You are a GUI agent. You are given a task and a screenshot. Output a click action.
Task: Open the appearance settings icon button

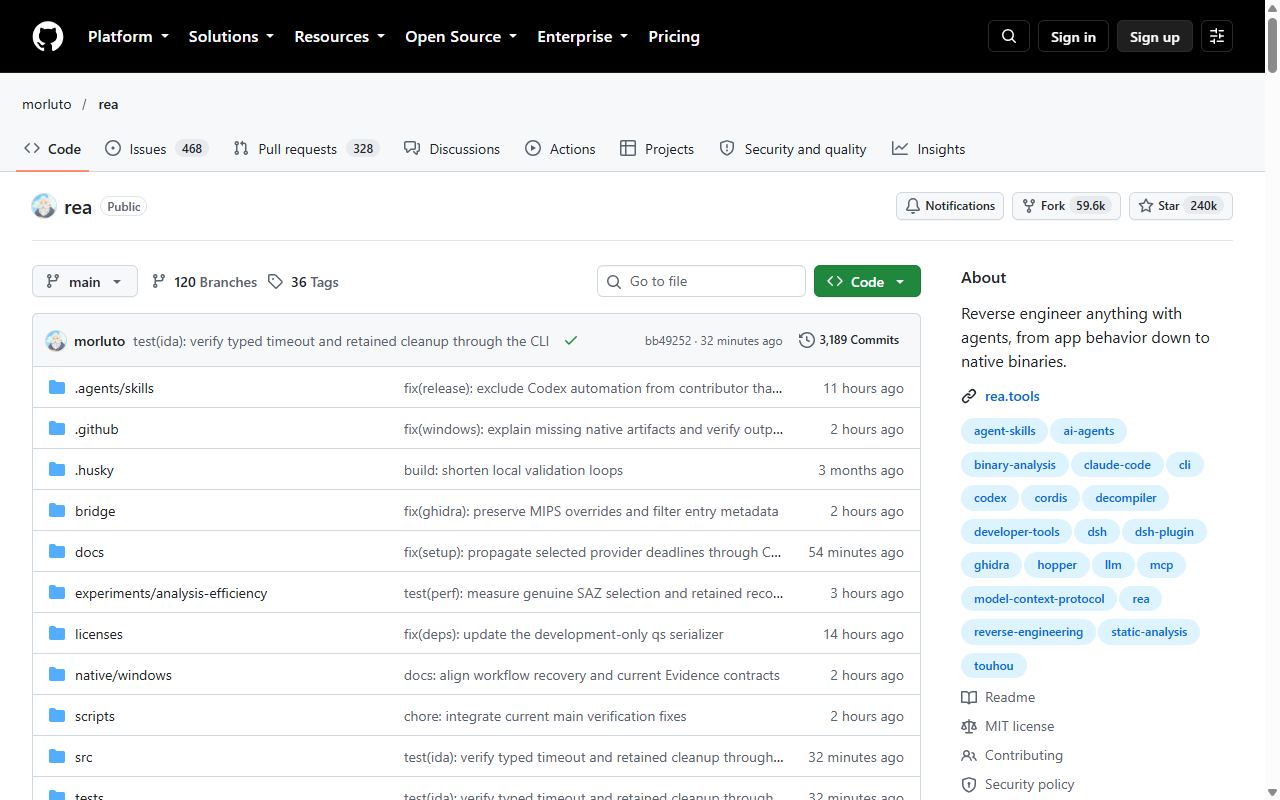[x=1217, y=37]
